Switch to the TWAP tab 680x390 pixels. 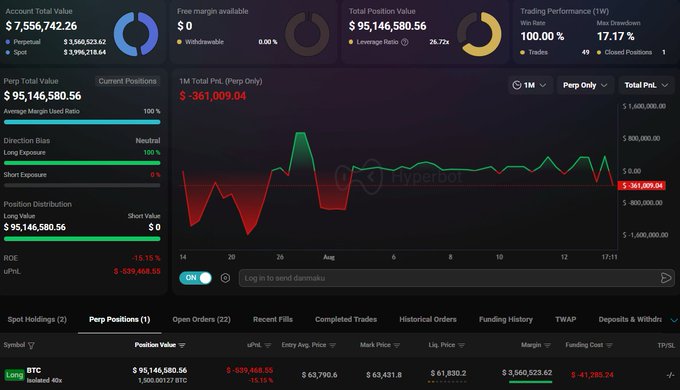(566, 319)
